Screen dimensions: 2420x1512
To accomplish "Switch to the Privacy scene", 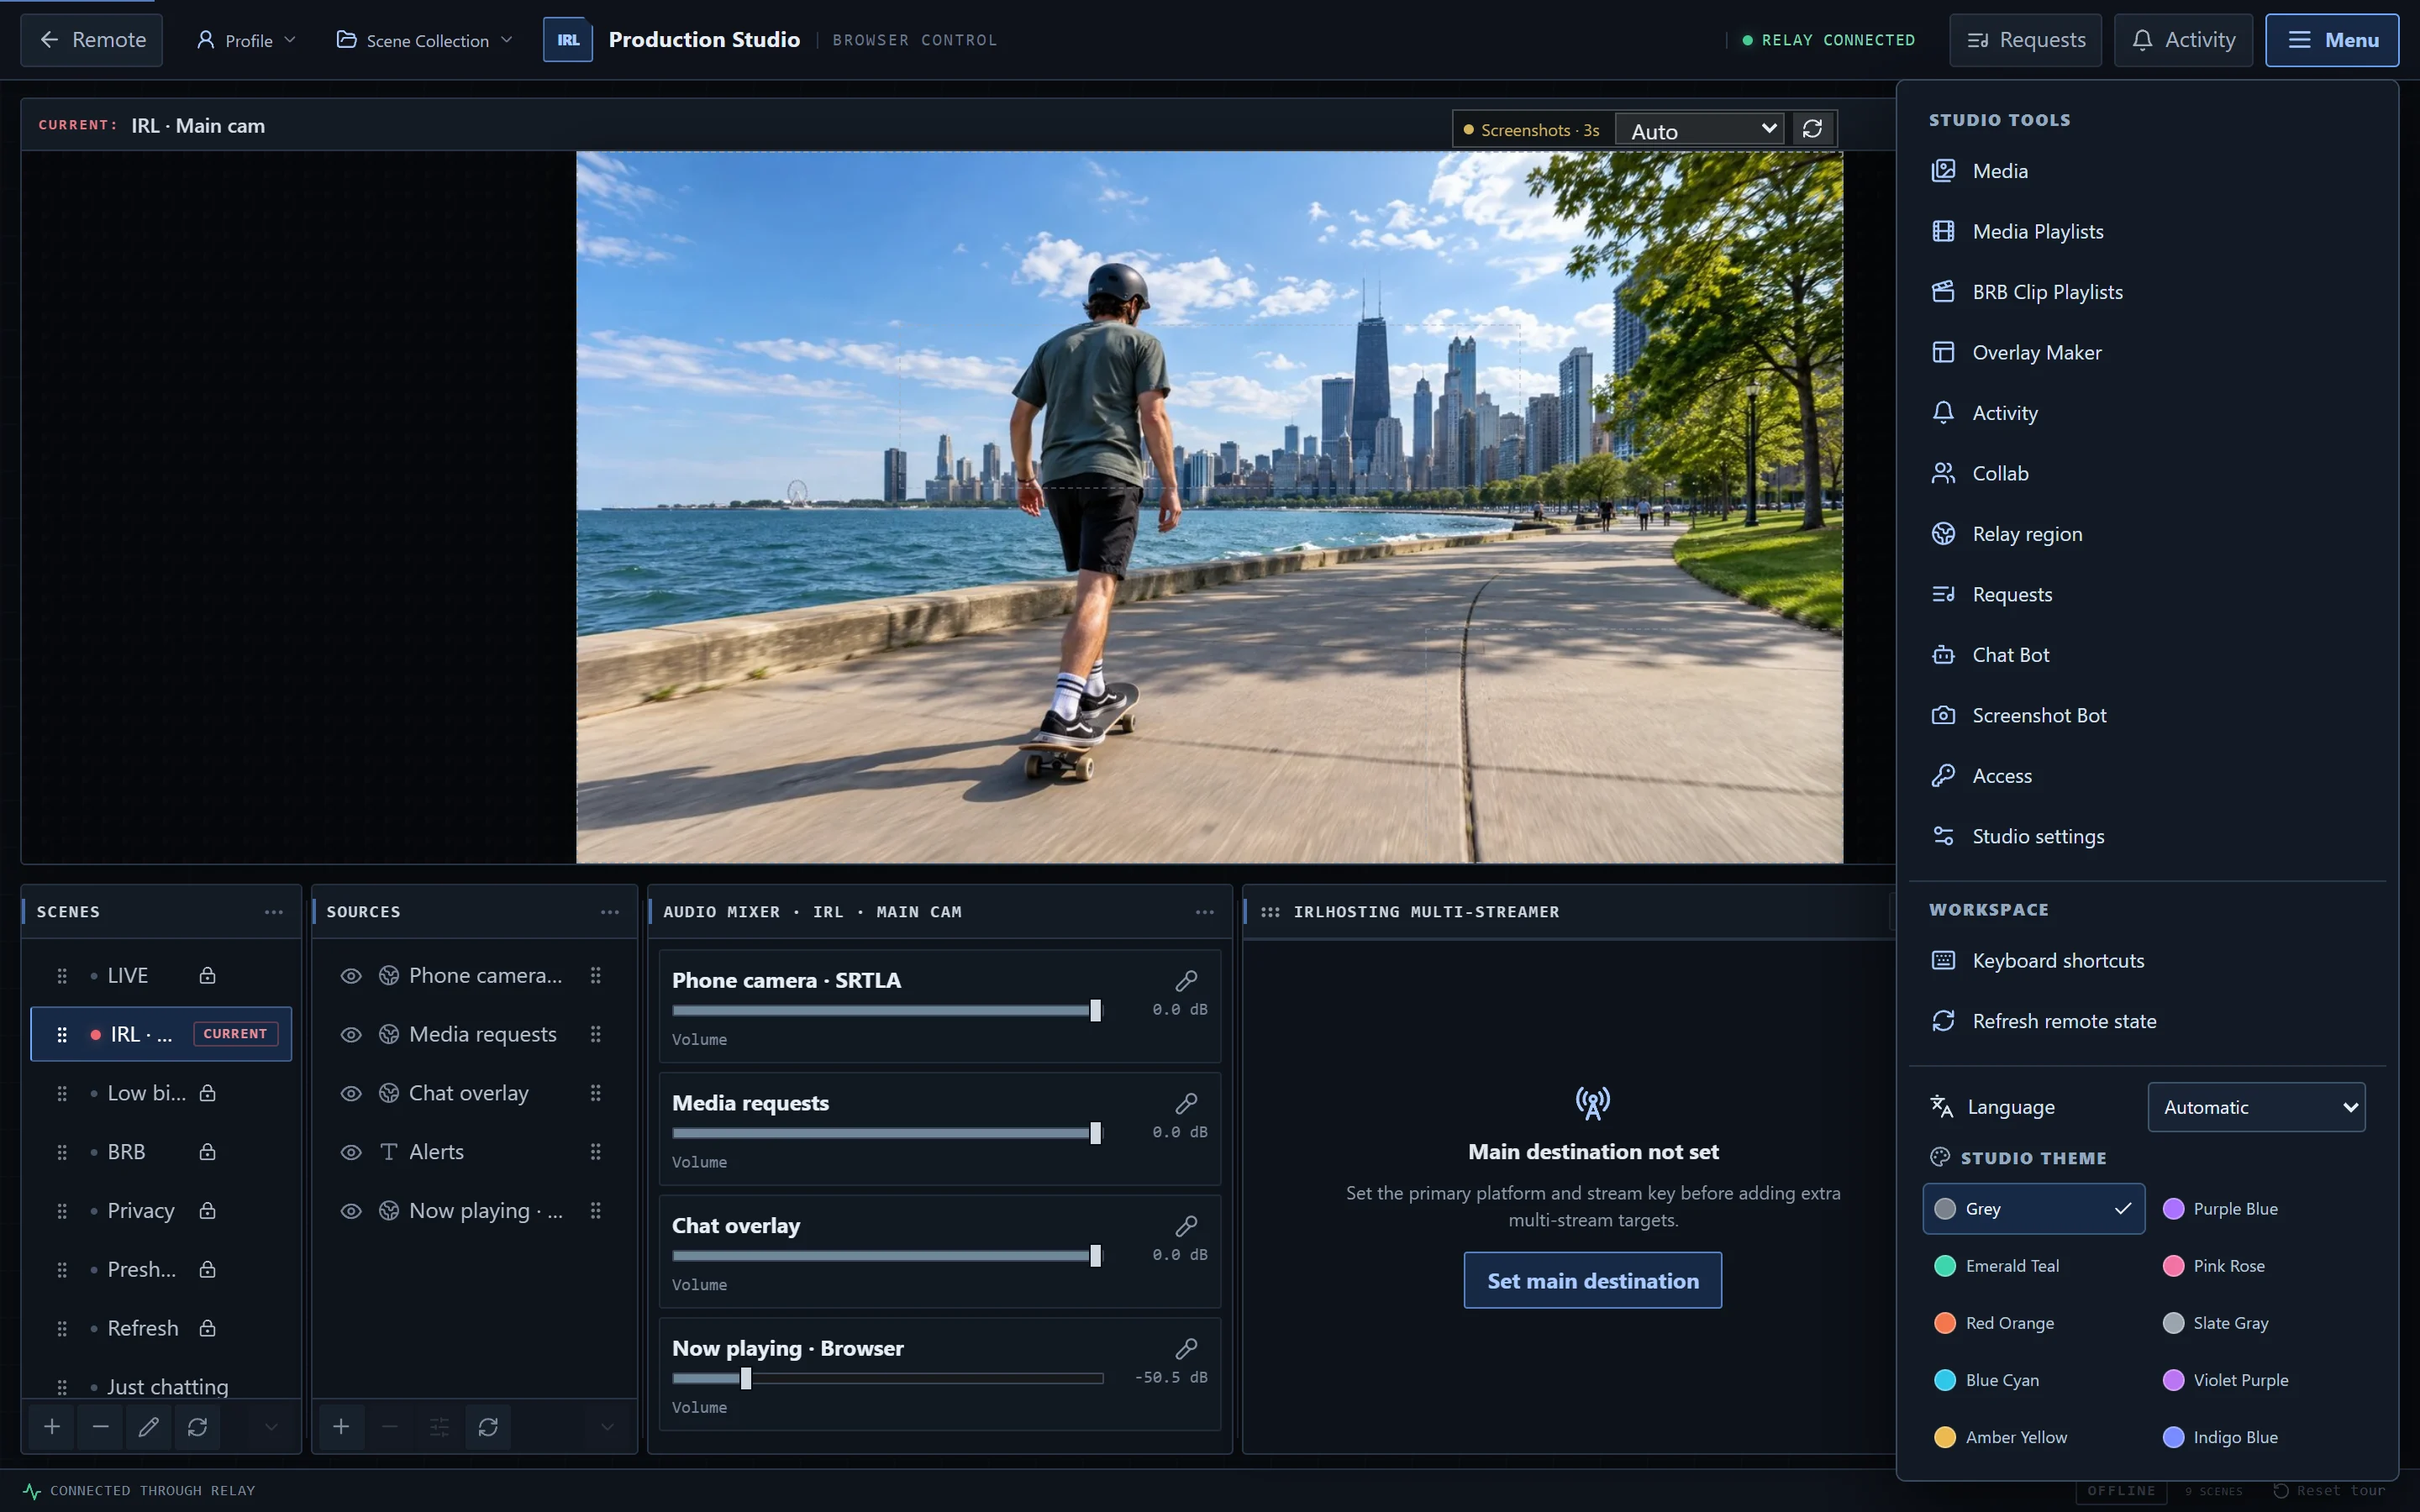I will click(161, 1211).
